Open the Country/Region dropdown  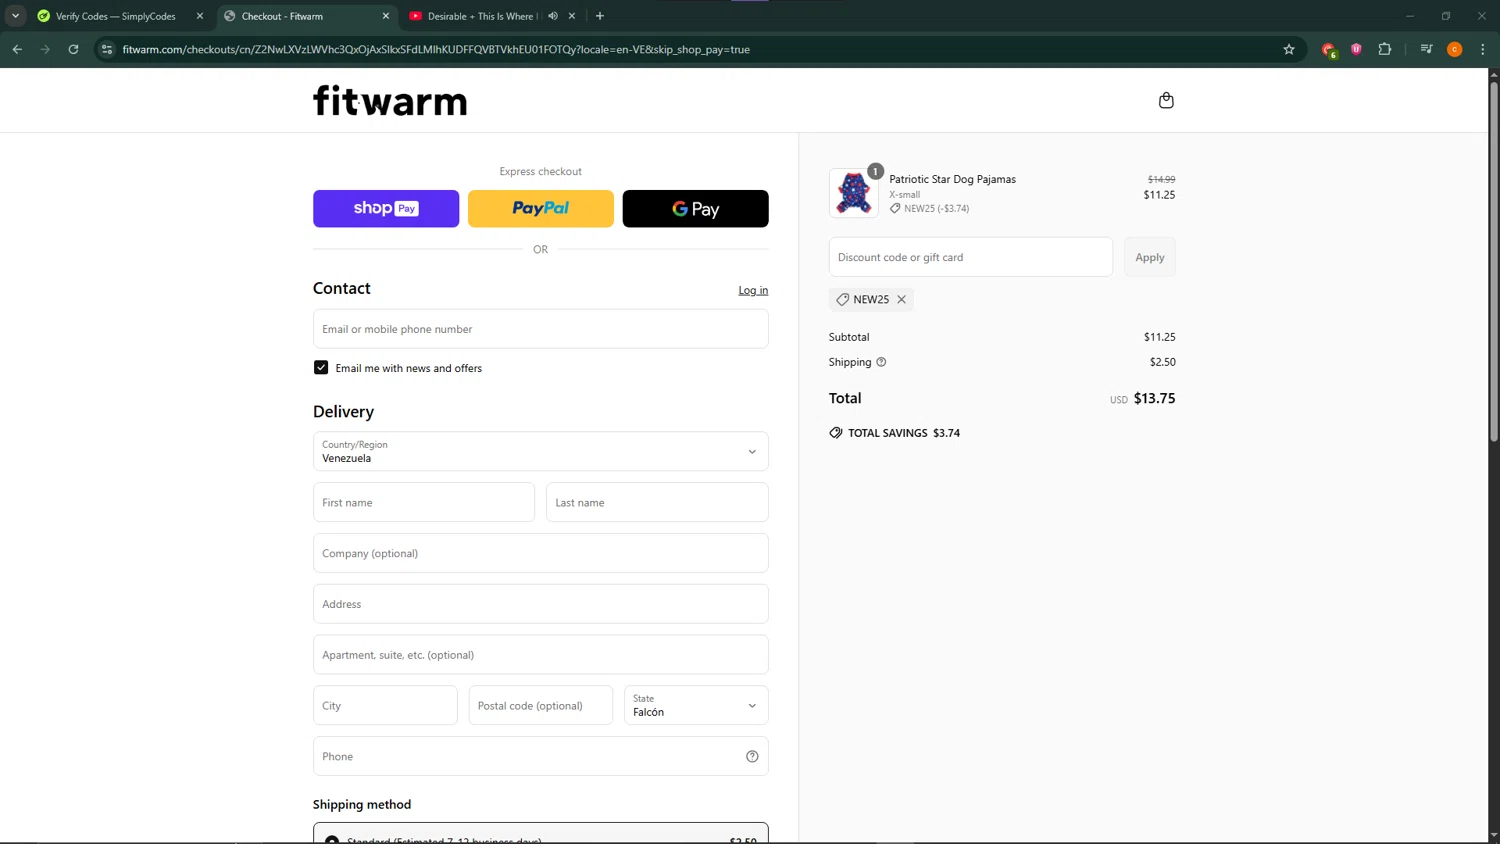click(541, 451)
